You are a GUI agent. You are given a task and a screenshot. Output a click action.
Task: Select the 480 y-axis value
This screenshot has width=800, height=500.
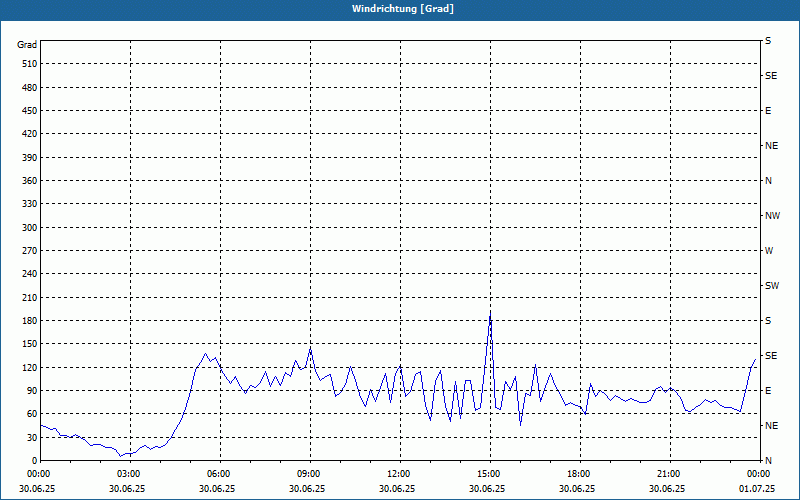(30, 88)
